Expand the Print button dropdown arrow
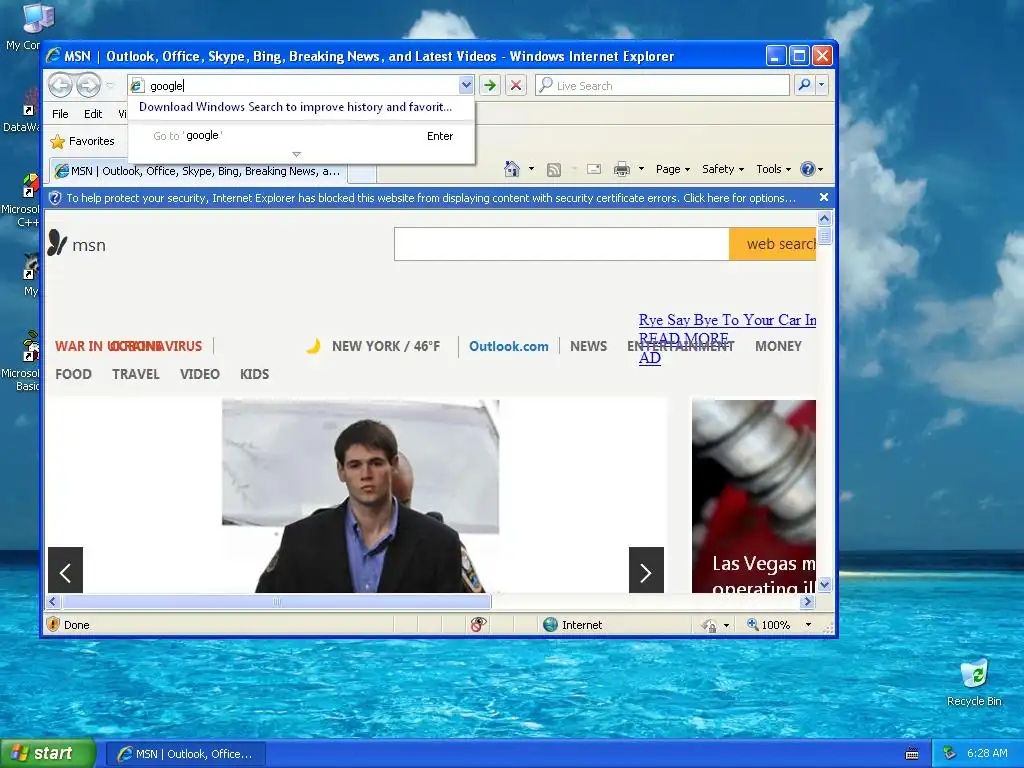The height and width of the screenshot is (768, 1024). pos(641,169)
